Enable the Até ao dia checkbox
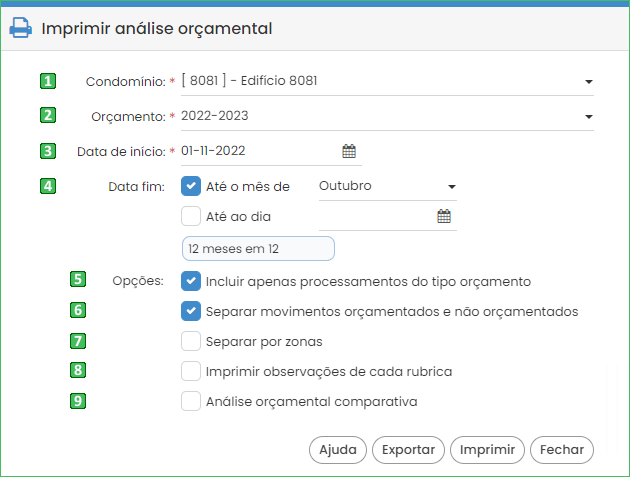 [x=191, y=216]
